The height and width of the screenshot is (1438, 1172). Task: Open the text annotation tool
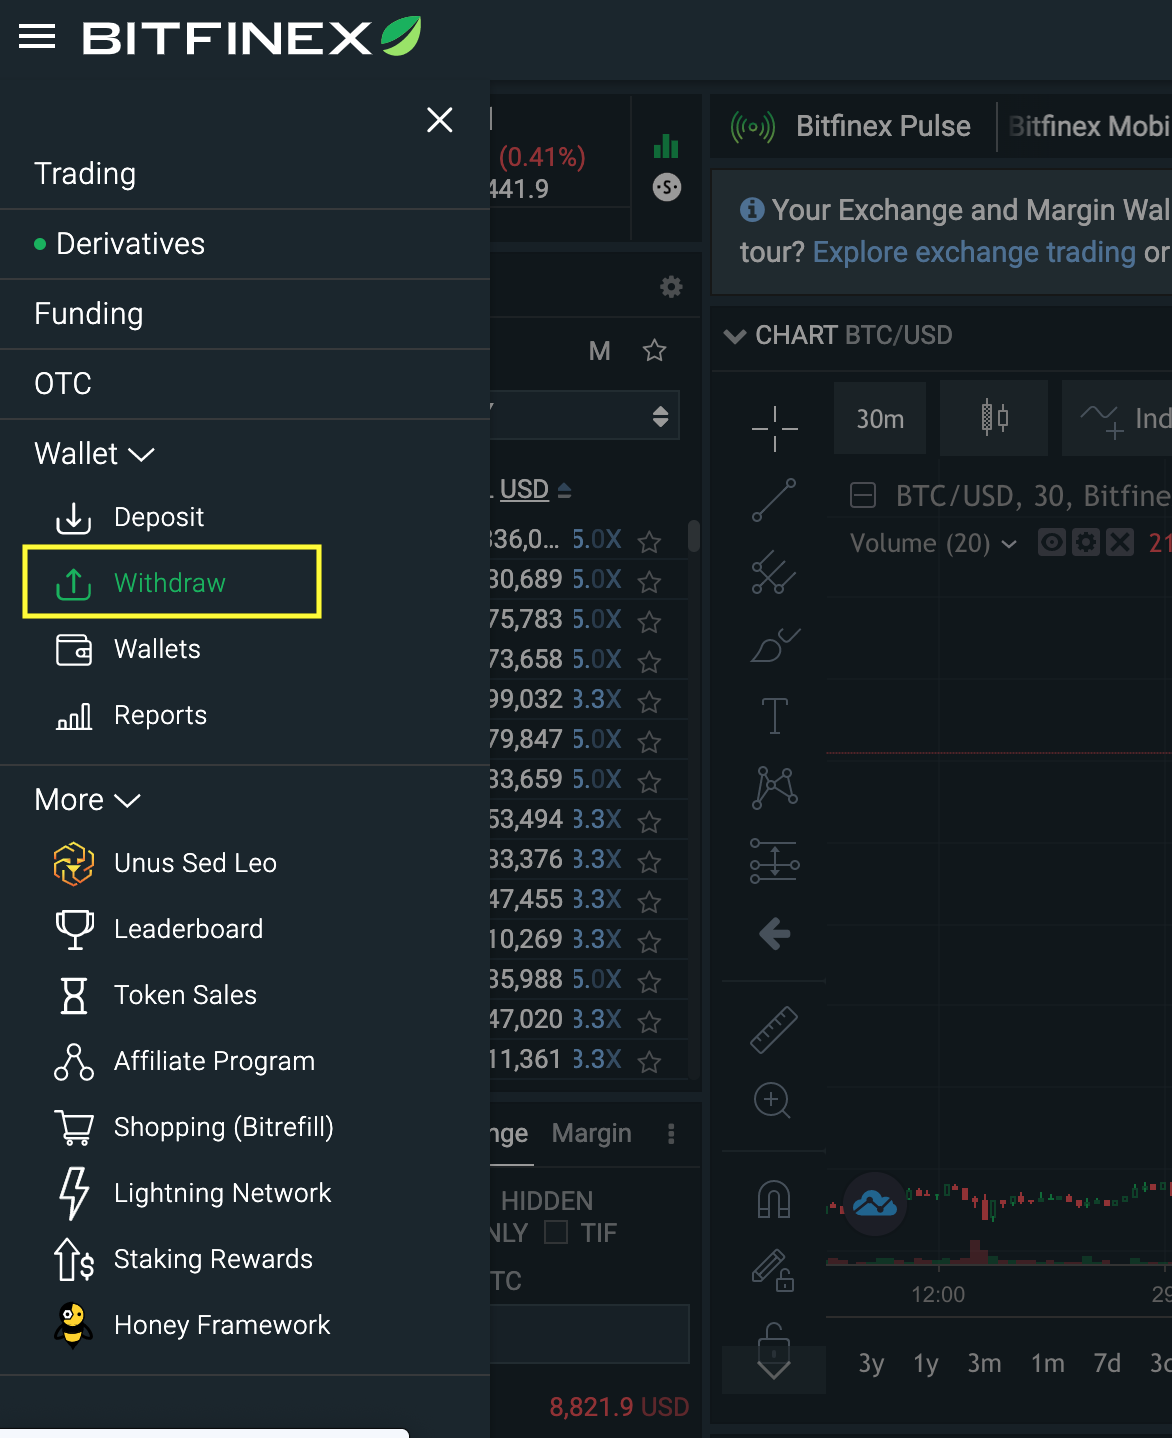click(773, 716)
